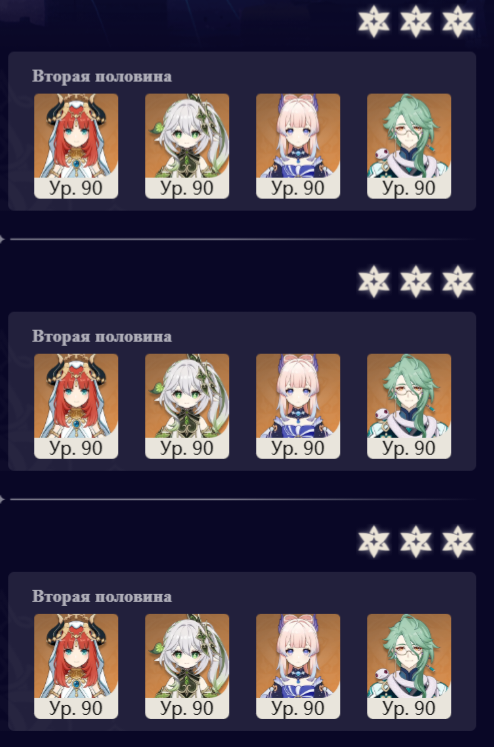Click the 'Вторая половина' heading in the bottom panel
The image size is (494, 747).
tap(102, 596)
